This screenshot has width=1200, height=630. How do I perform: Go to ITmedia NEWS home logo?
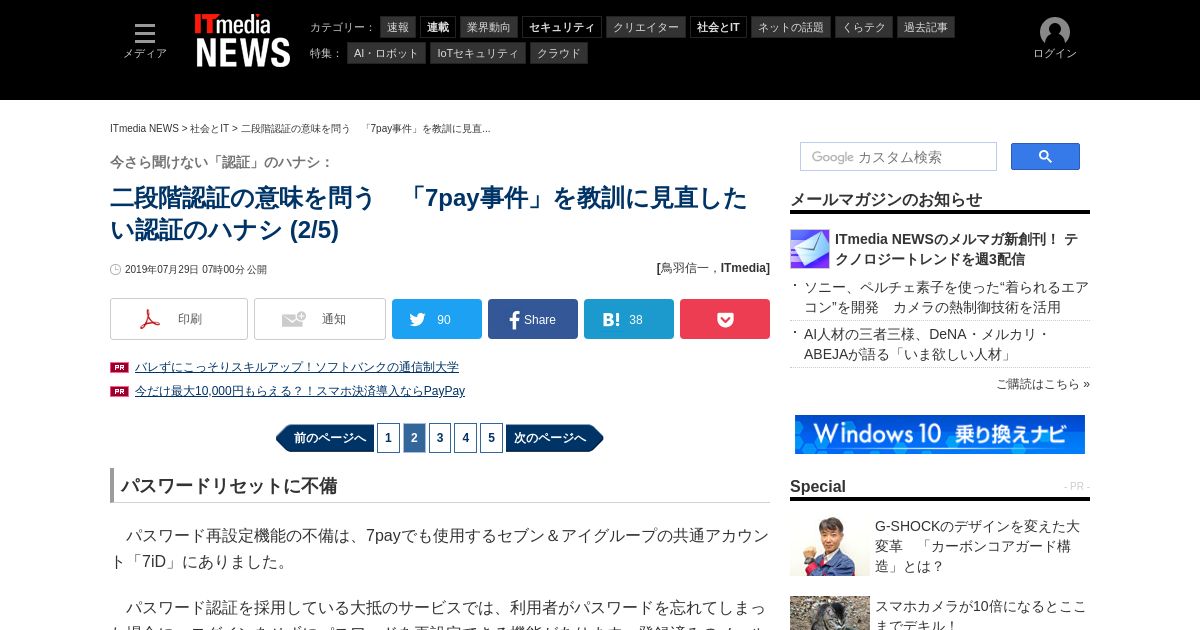coord(243,41)
